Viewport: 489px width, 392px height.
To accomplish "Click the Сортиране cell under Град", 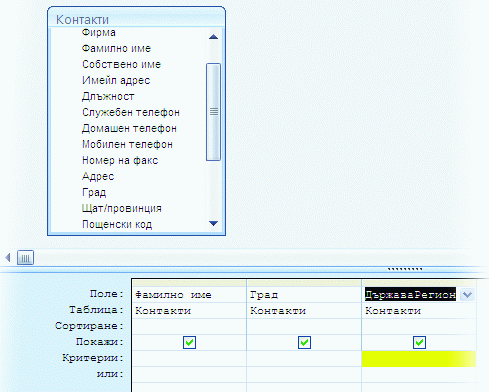I will (304, 327).
